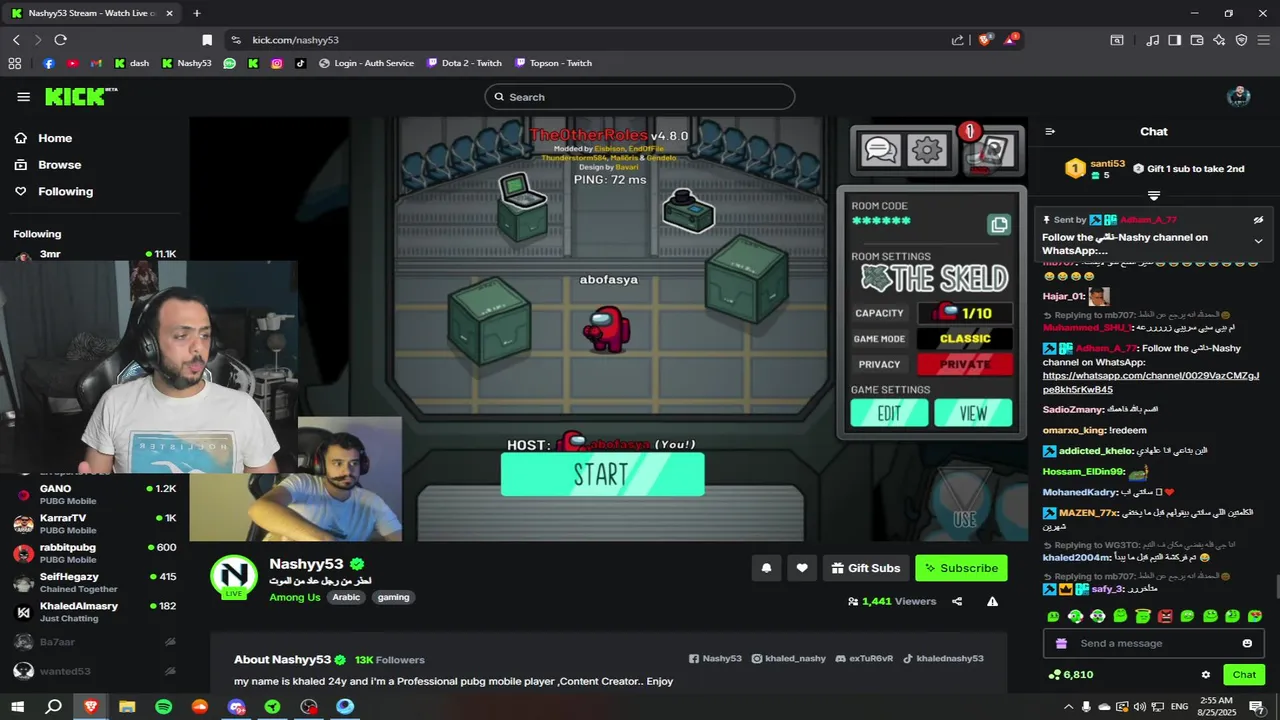Click the browser address bar URL
Screen dimensions: 1280x720
tap(295, 40)
